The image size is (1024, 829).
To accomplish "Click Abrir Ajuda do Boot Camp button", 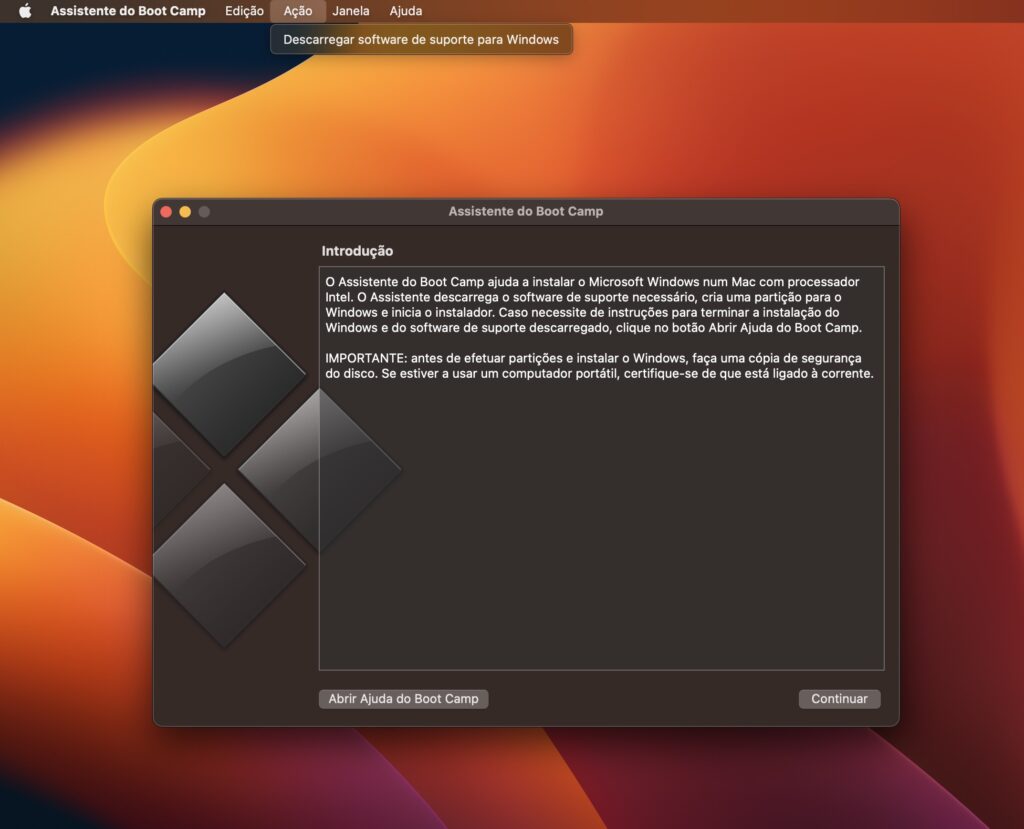I will click(x=403, y=699).
